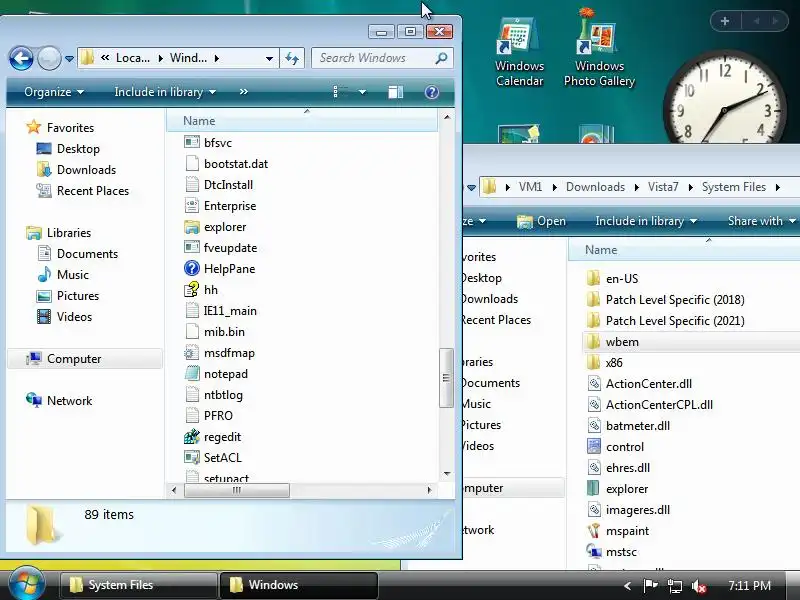Click the horizontal scrollbar thumb in file list

[236, 490]
